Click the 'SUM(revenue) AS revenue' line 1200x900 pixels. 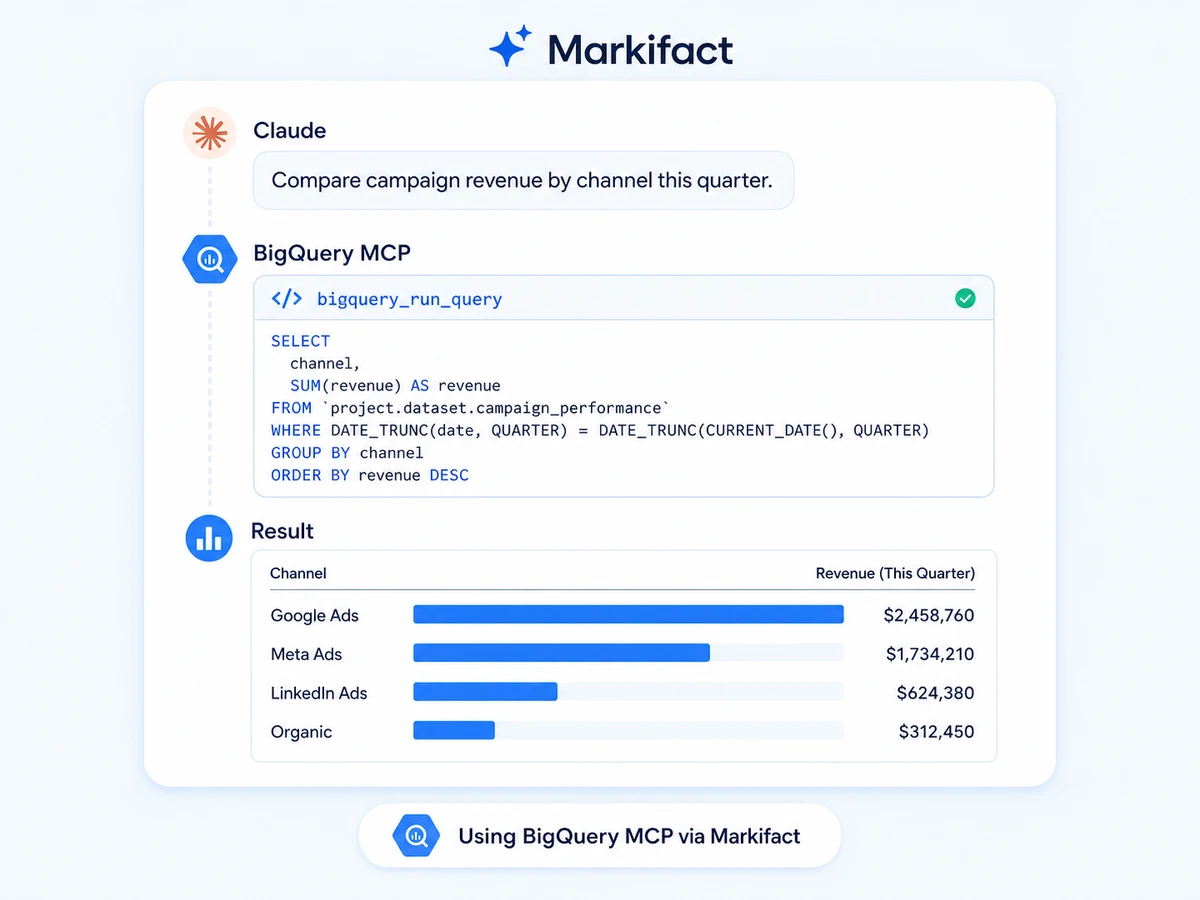point(395,385)
